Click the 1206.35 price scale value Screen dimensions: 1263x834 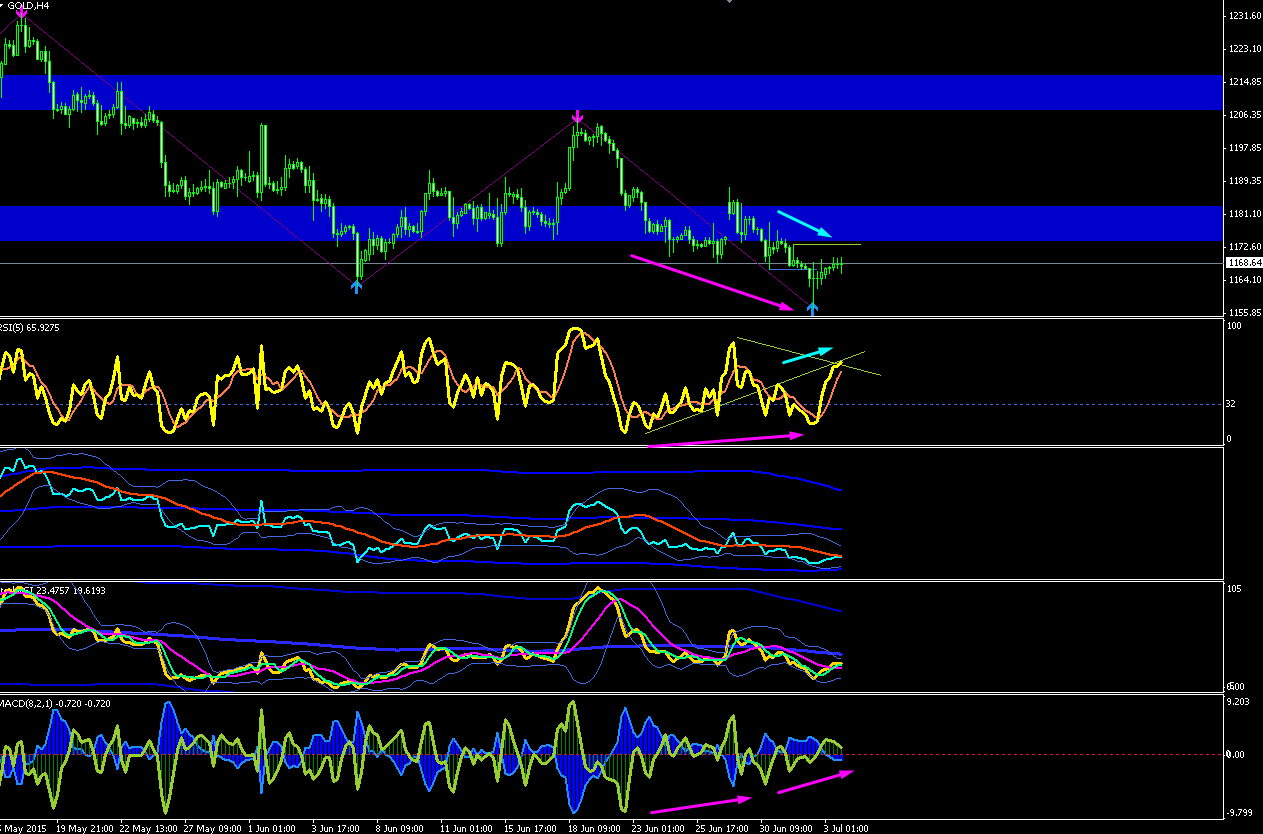1246,115
